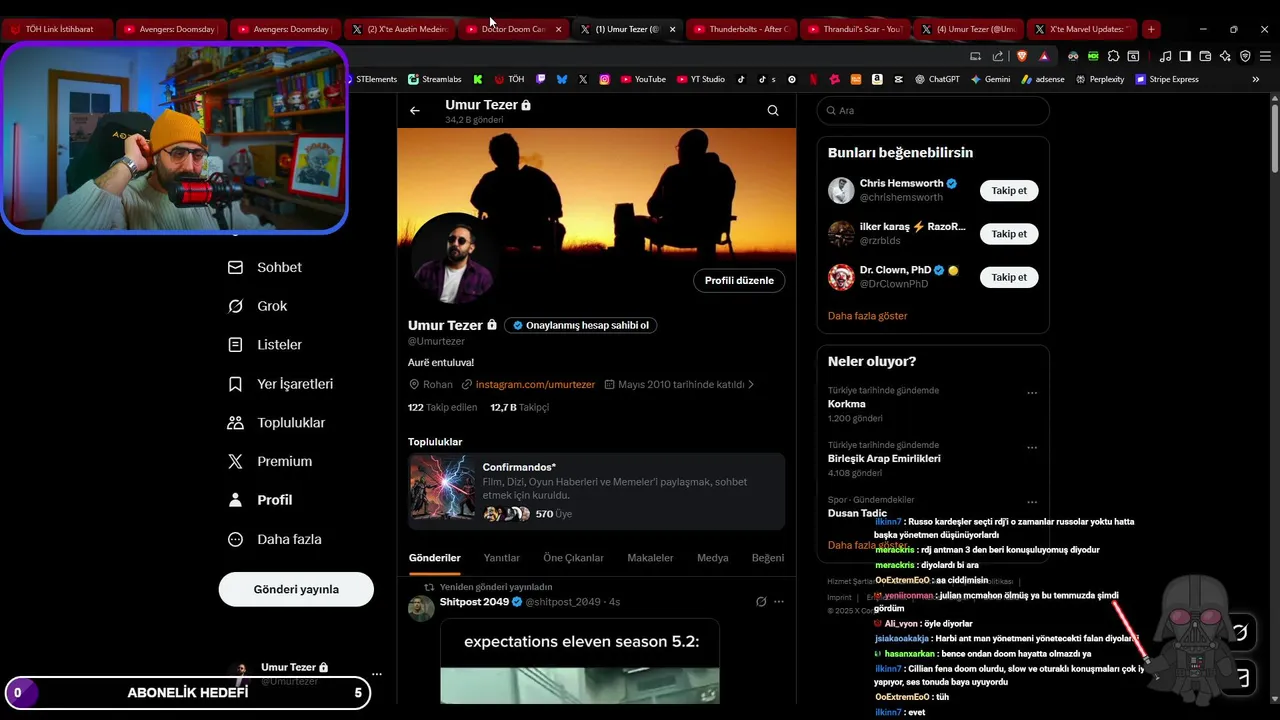Screen dimensions: 1280x720
Task: Open account switcher menu dots
Action: pyautogui.click(x=377, y=674)
